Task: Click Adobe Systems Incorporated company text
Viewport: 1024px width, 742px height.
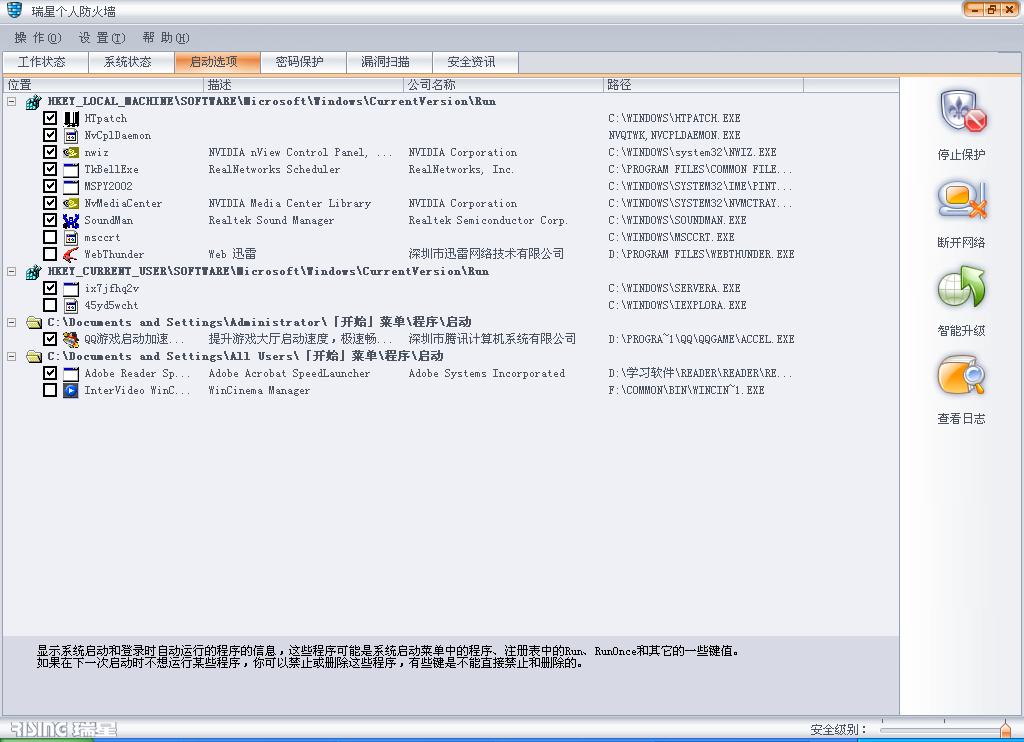Action: [487, 373]
